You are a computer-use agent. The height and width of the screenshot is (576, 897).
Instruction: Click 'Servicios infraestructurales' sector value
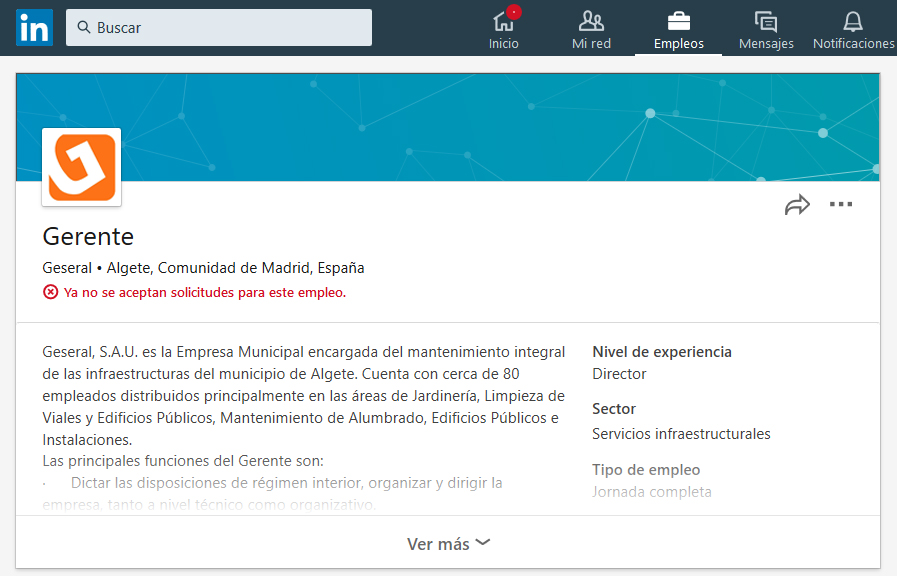(681, 434)
